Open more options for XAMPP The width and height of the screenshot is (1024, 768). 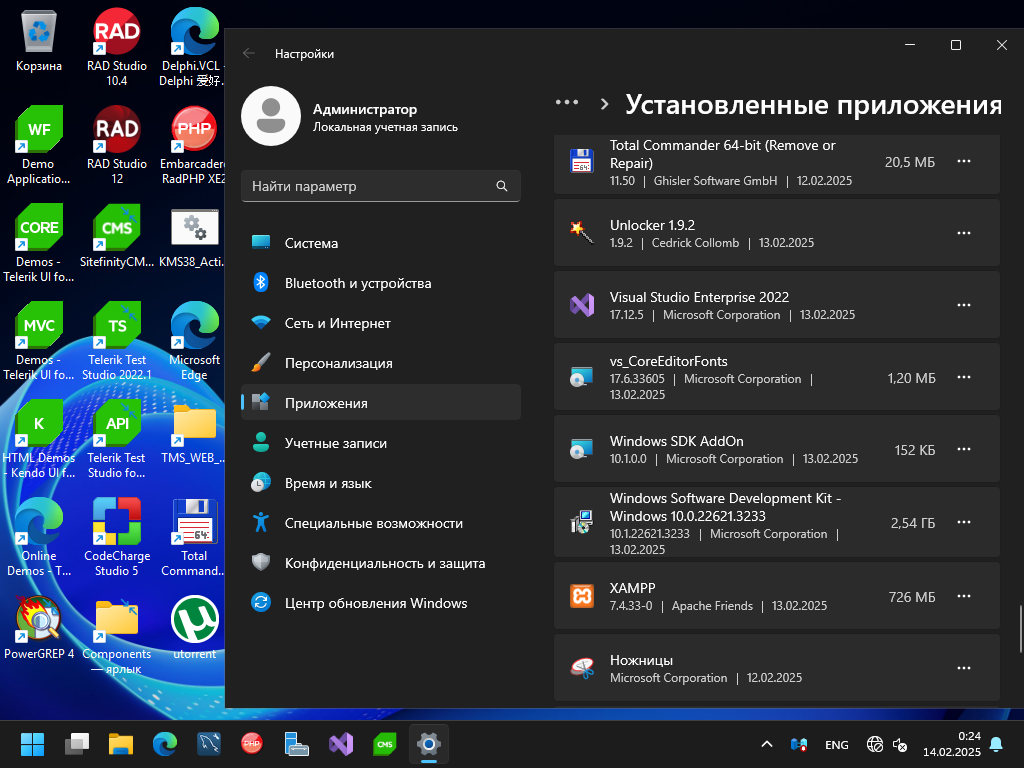point(964,596)
